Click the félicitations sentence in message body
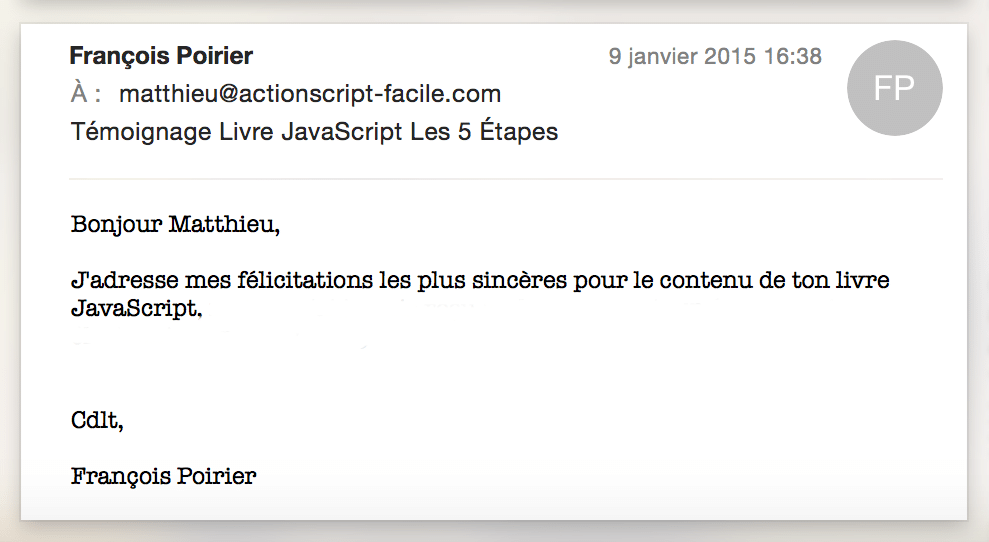The image size is (989, 542). pos(480,294)
